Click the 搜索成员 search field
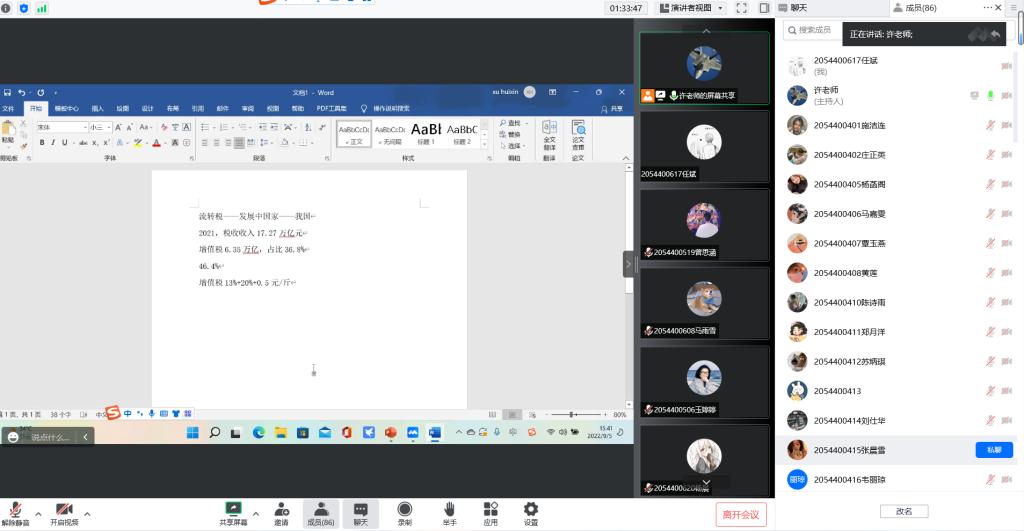1024x531 pixels. 813,30
